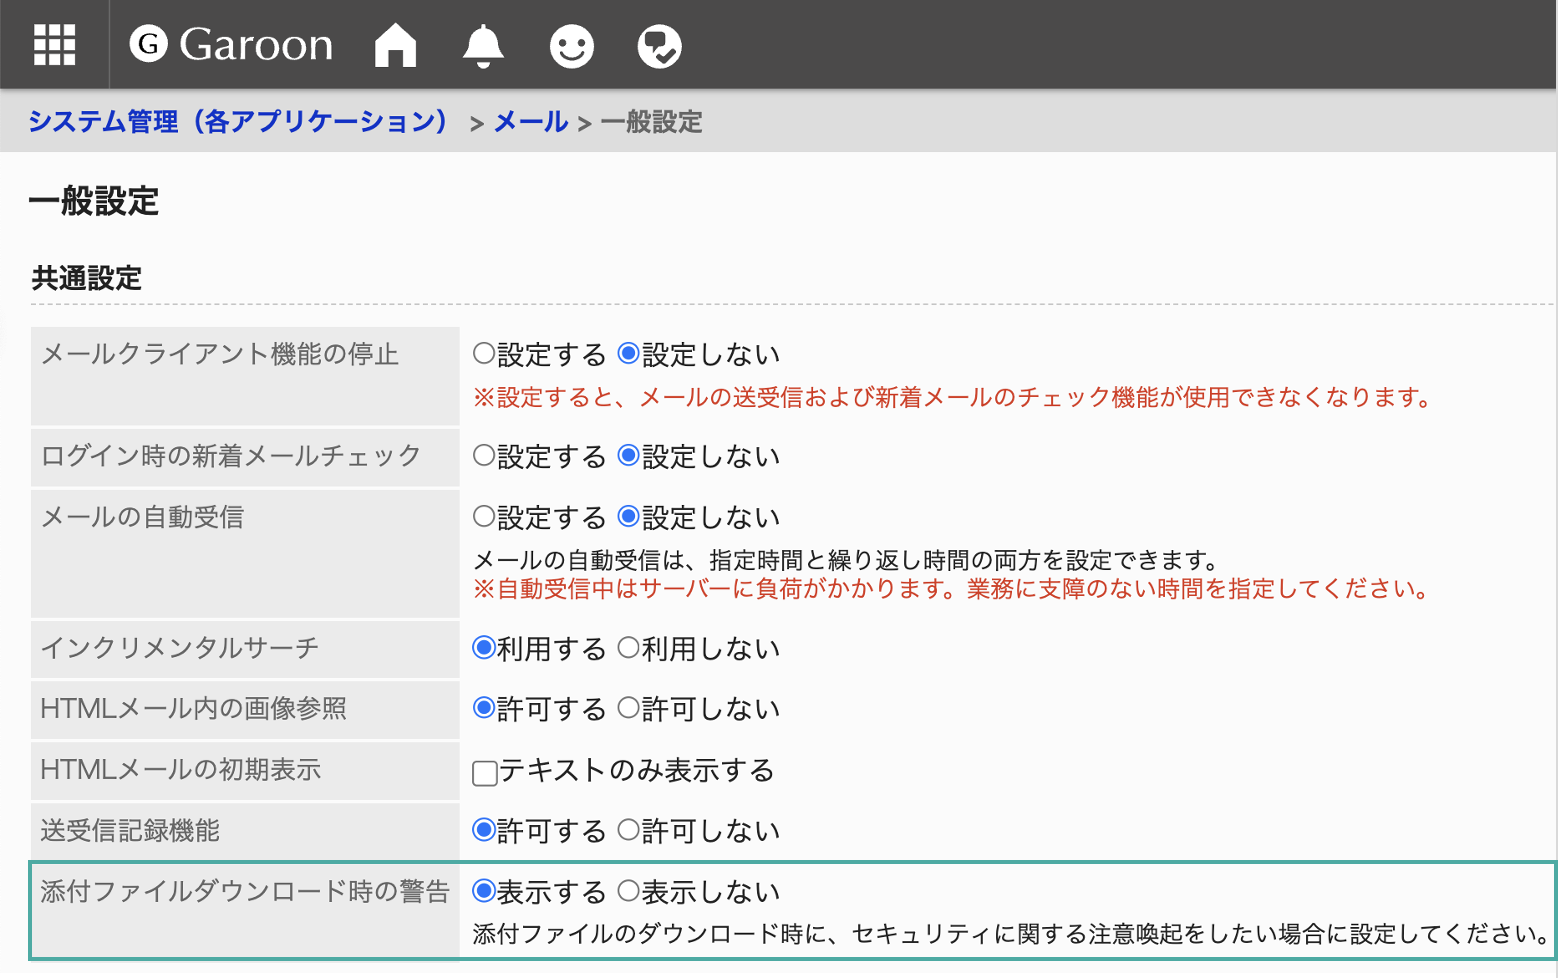Click the note メールの自動受信は、指定時間と繰り返し時間
The width and height of the screenshot is (1558, 978).
click(x=846, y=560)
